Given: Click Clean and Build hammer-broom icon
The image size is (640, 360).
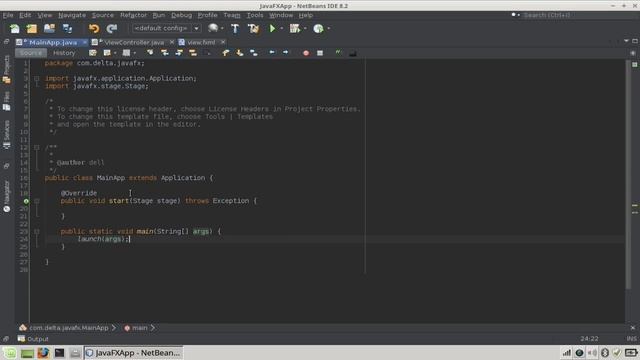Looking at the screenshot, I should point(253,28).
